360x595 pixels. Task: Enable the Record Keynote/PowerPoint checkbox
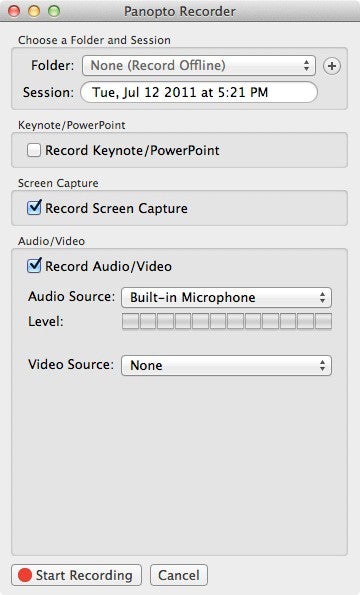[34, 150]
